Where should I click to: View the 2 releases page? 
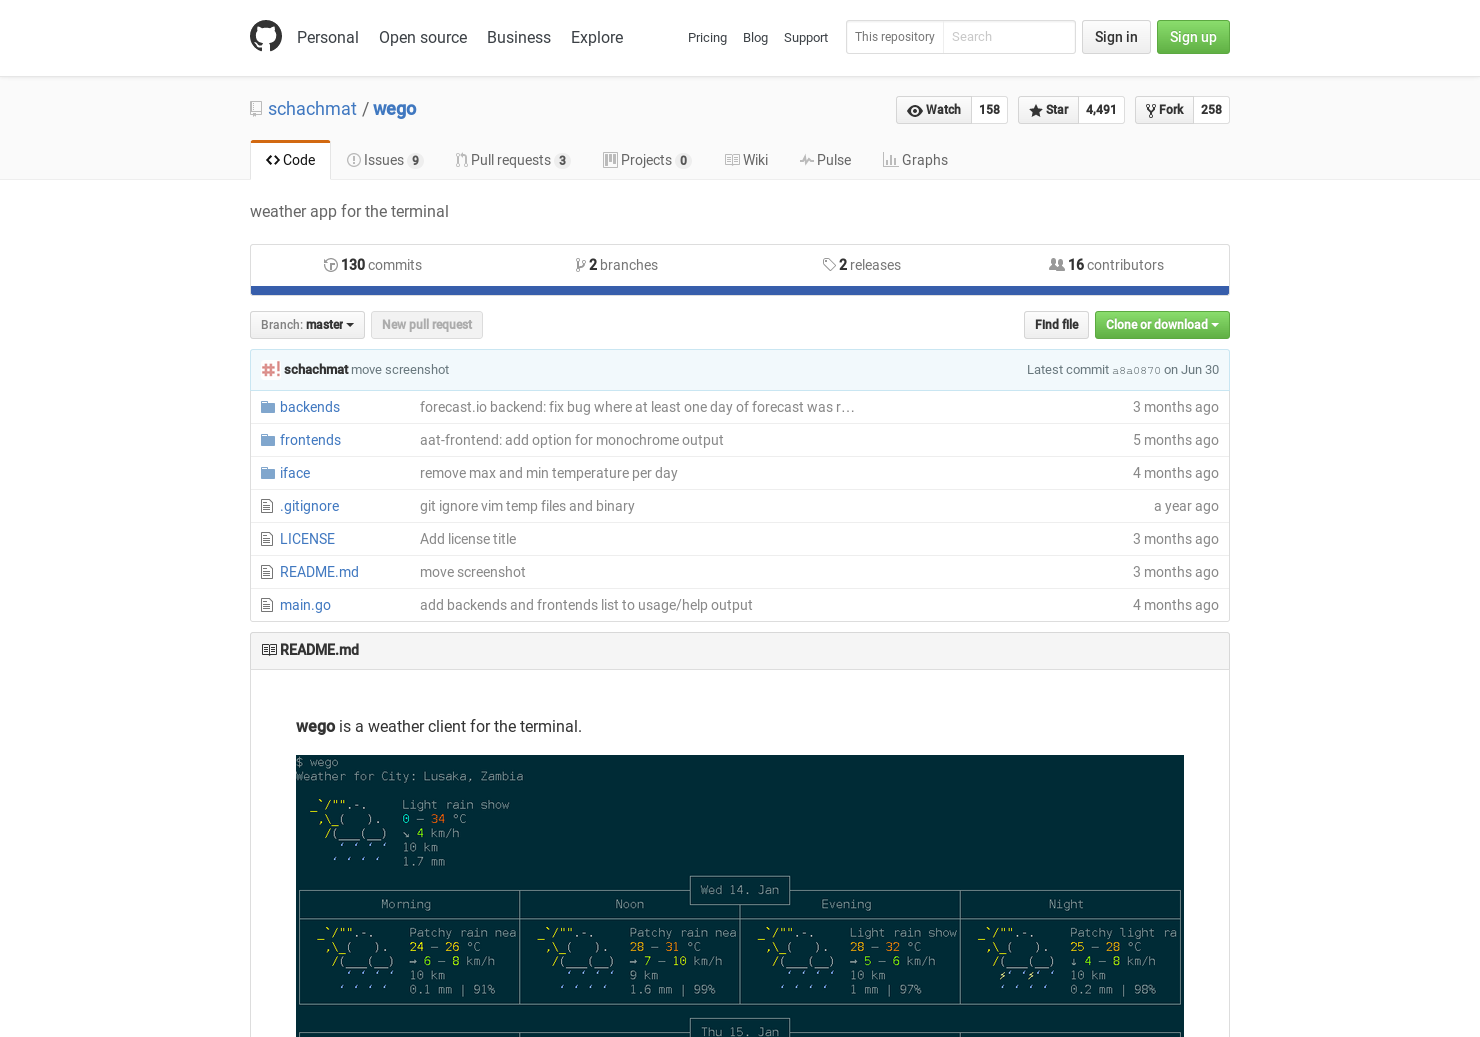(x=862, y=265)
